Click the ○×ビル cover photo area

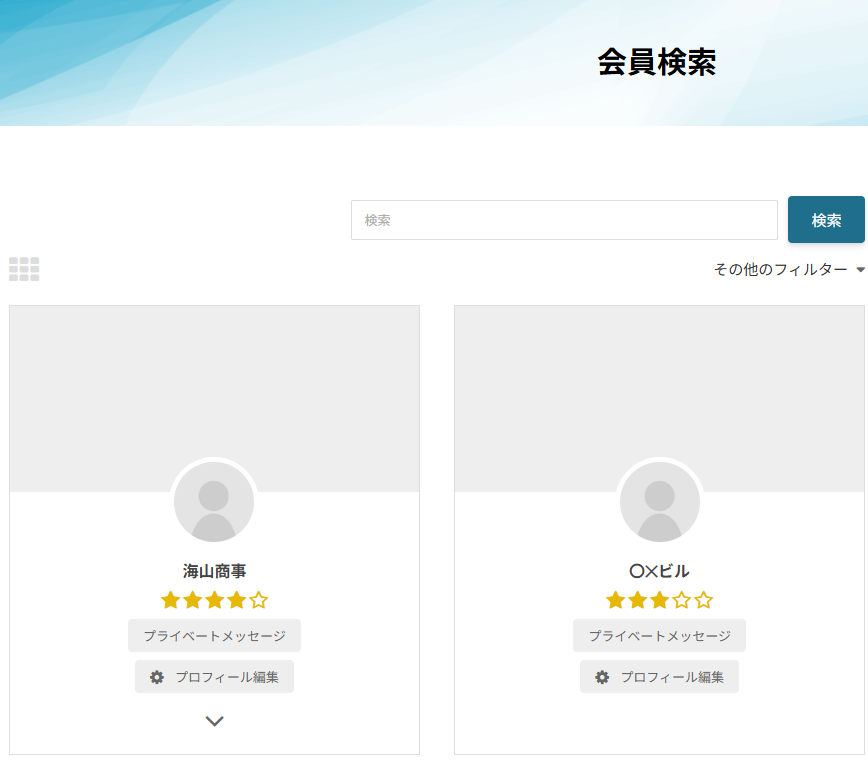[x=659, y=380]
